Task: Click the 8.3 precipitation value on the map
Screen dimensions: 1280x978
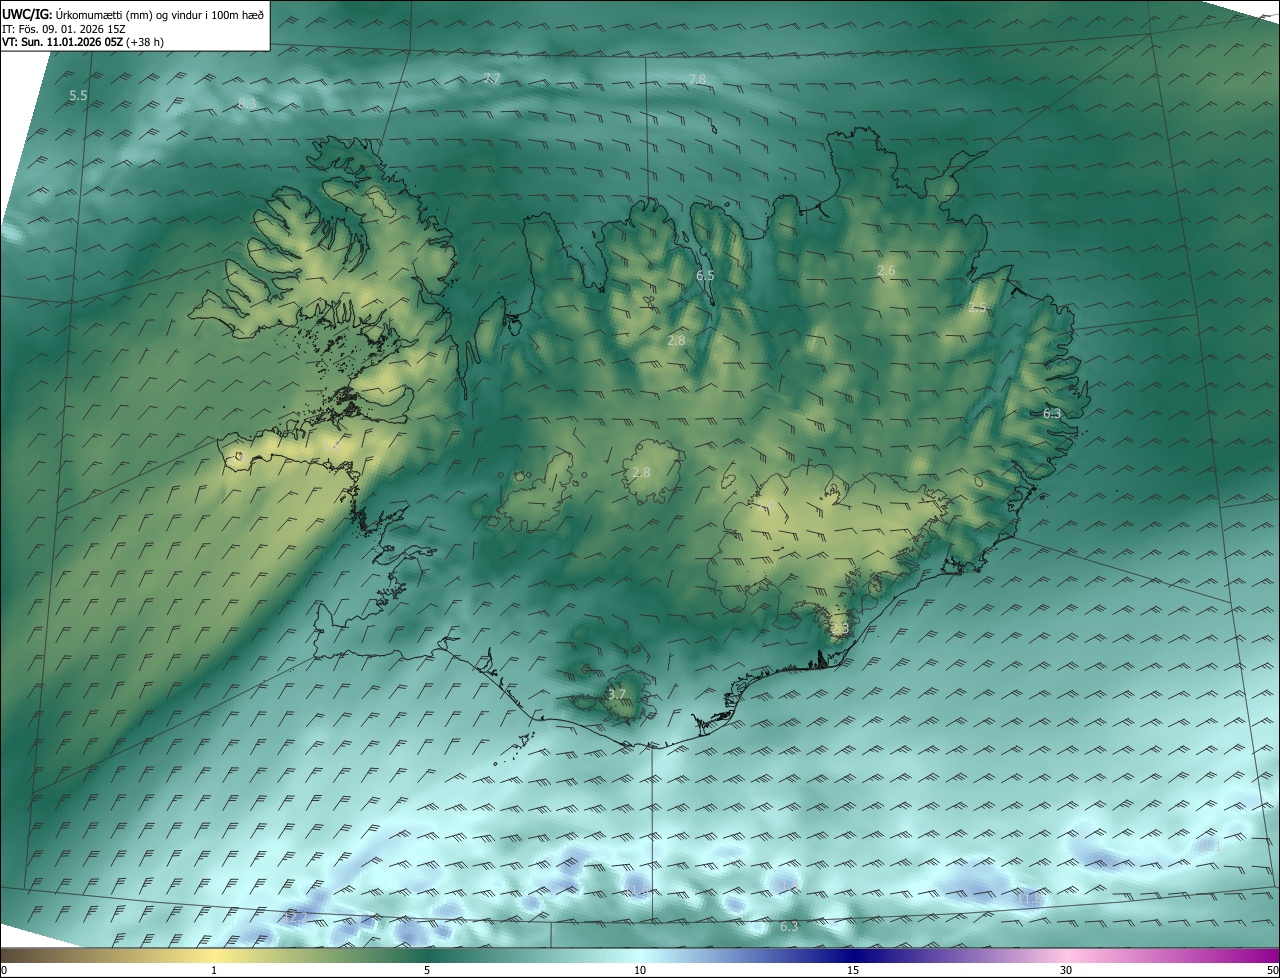Action: click(x=247, y=103)
